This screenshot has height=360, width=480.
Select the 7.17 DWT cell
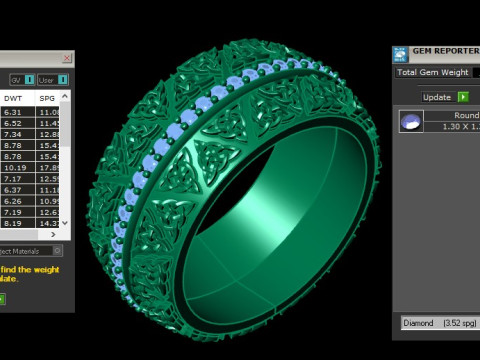(18, 179)
